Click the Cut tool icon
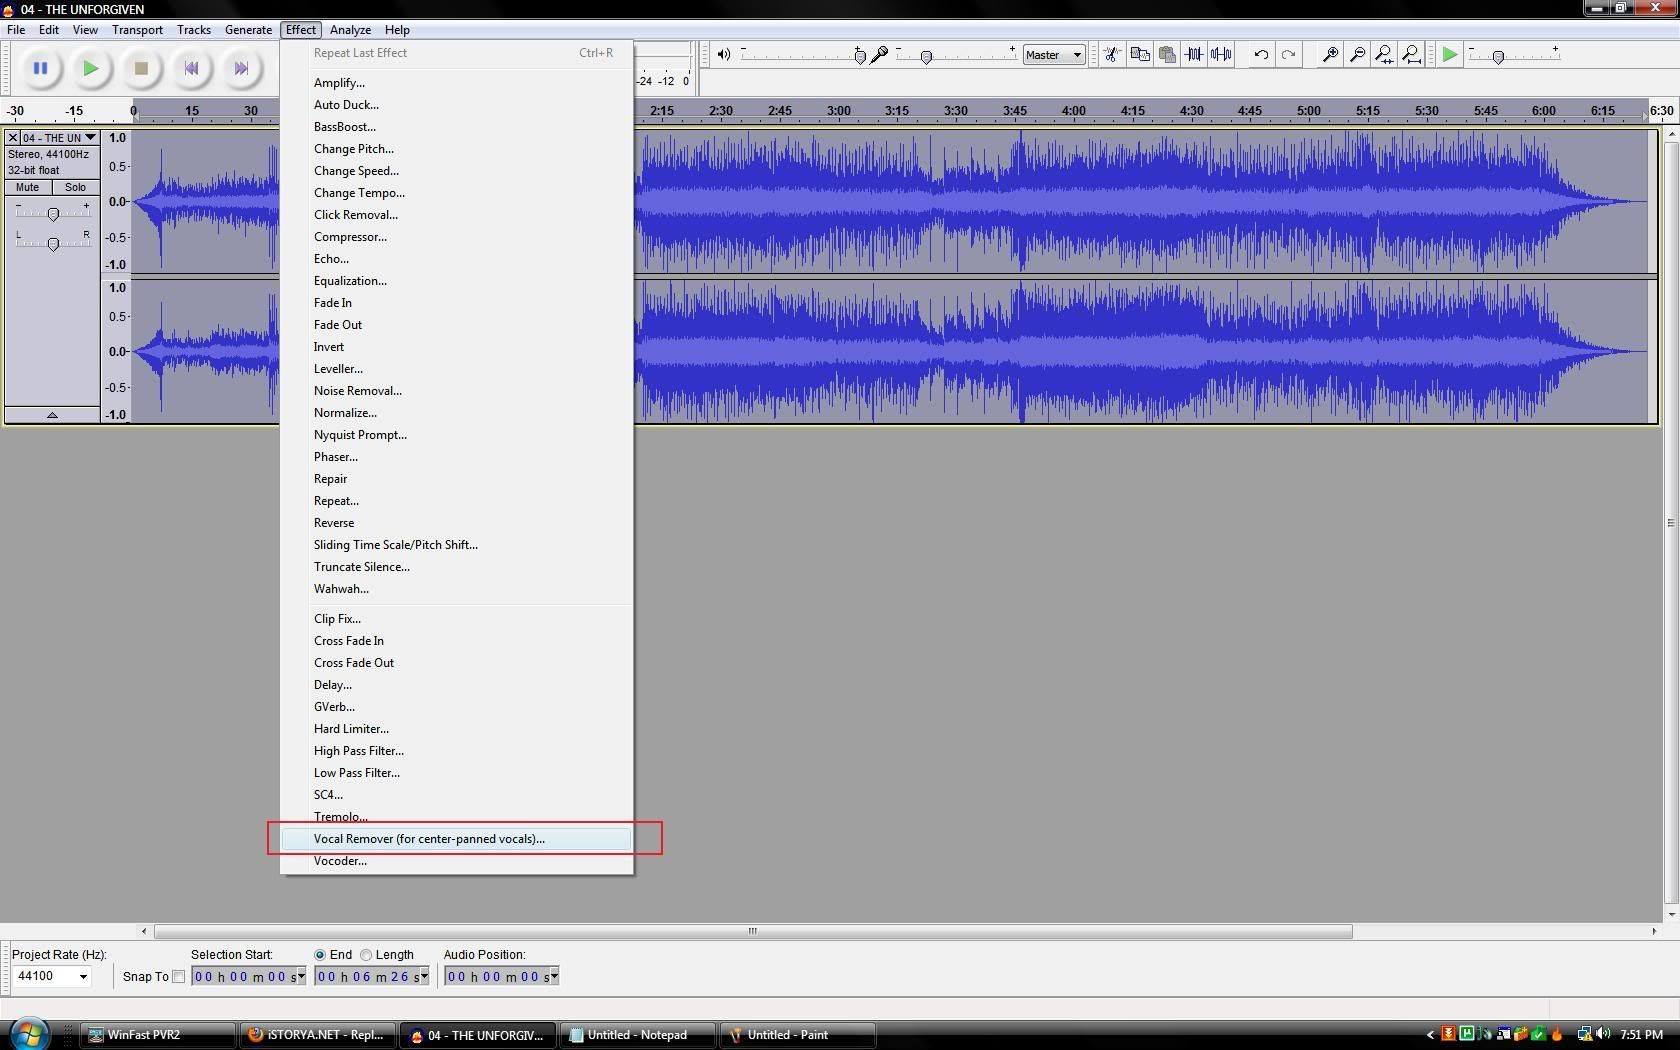 pos(1112,55)
